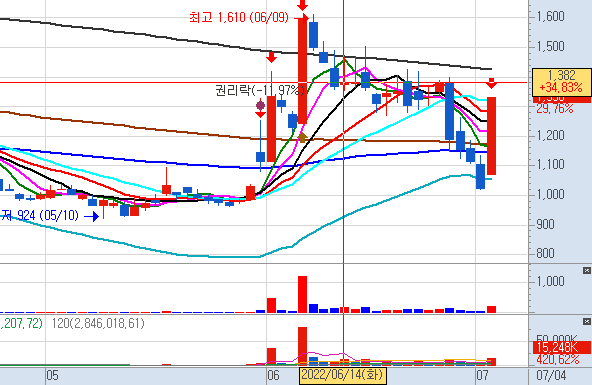Close the trading value panel with its X icon
Image resolution: width=592 pixels, height=385 pixels.
(x=586, y=321)
